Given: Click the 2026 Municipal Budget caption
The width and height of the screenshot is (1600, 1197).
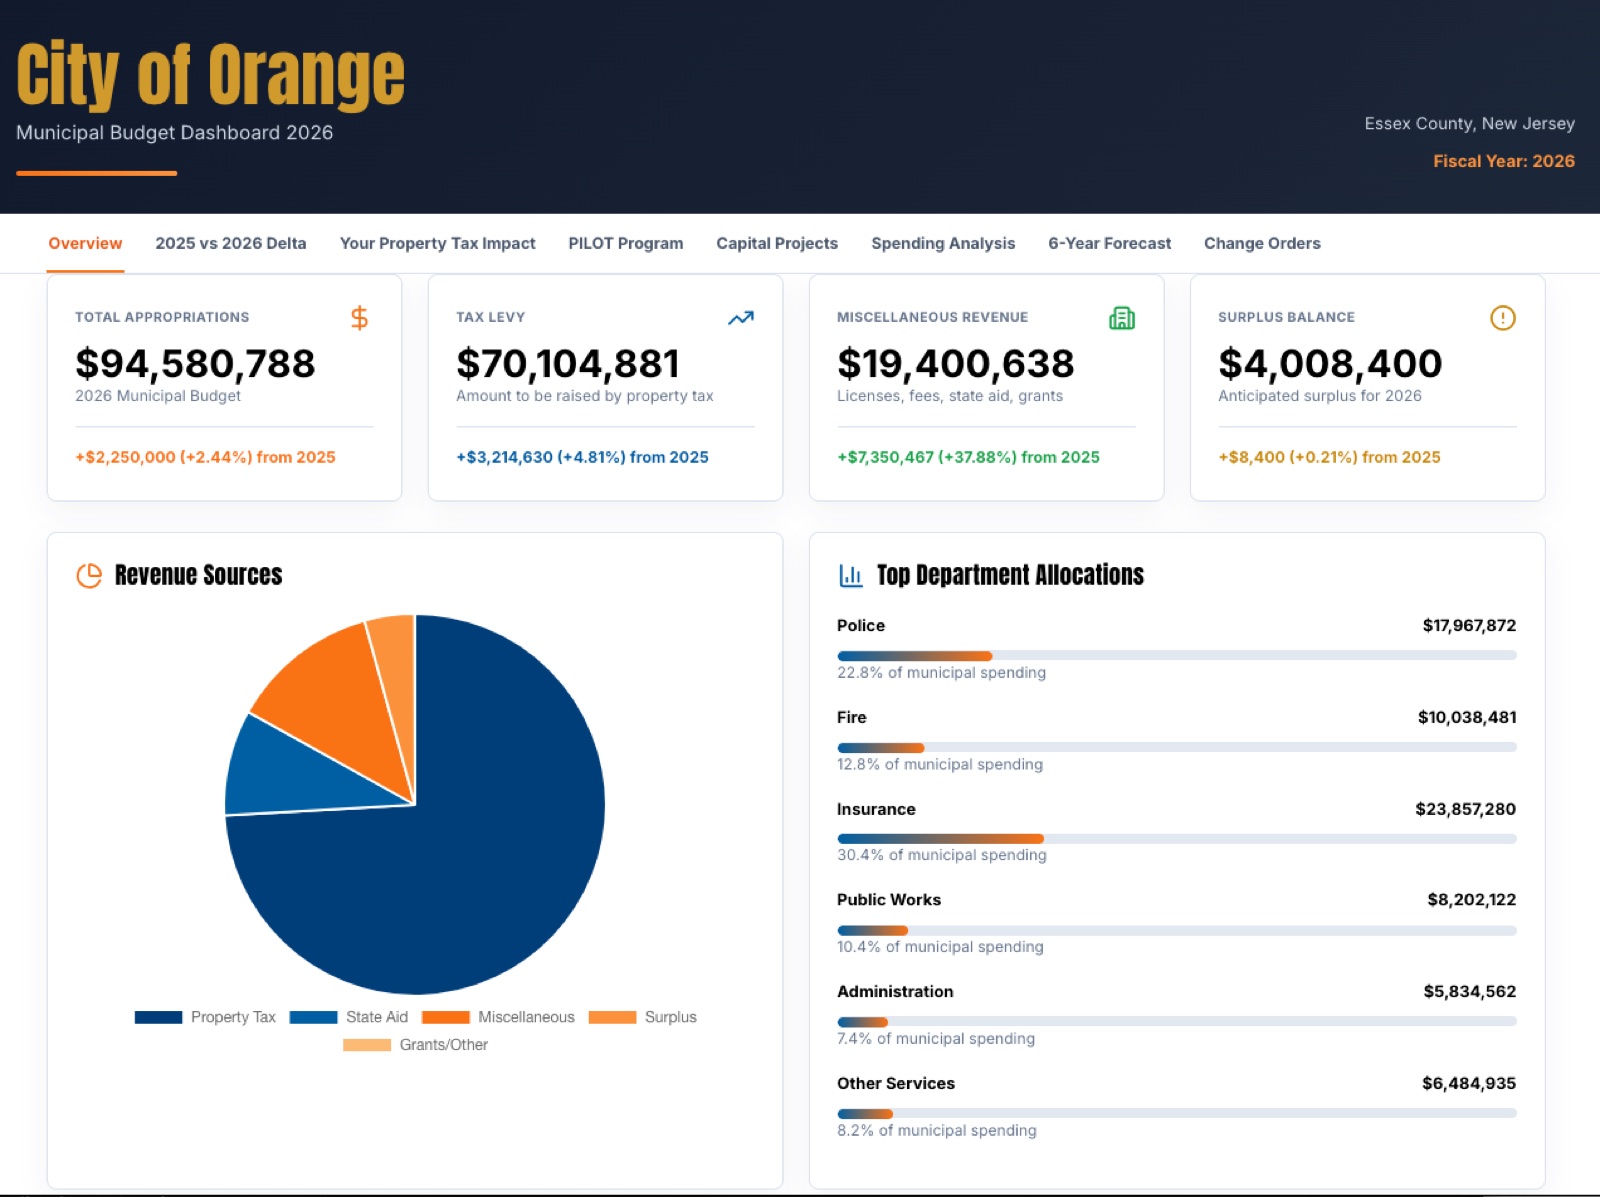Looking at the screenshot, I should pyautogui.click(x=158, y=396).
